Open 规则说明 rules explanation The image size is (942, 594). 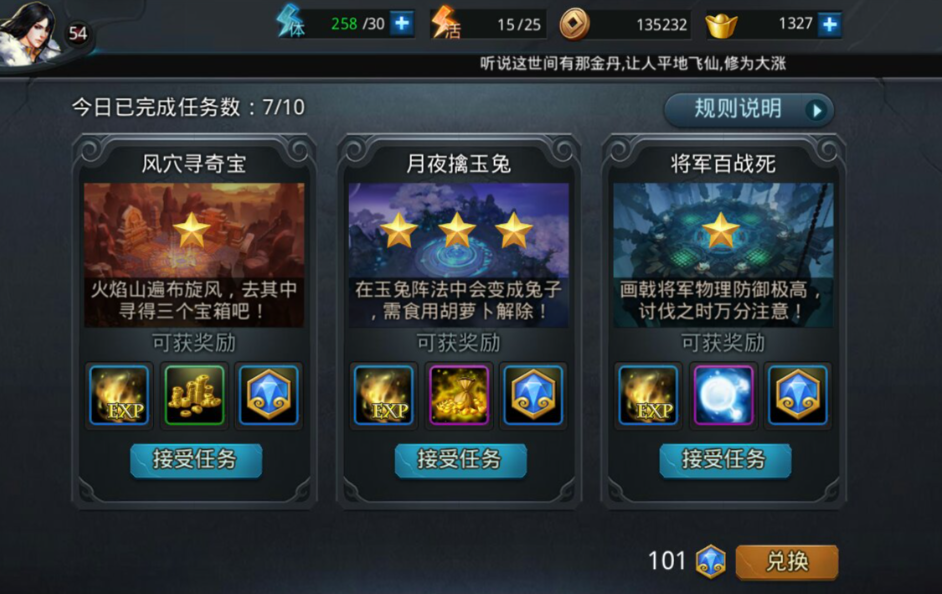click(x=749, y=110)
